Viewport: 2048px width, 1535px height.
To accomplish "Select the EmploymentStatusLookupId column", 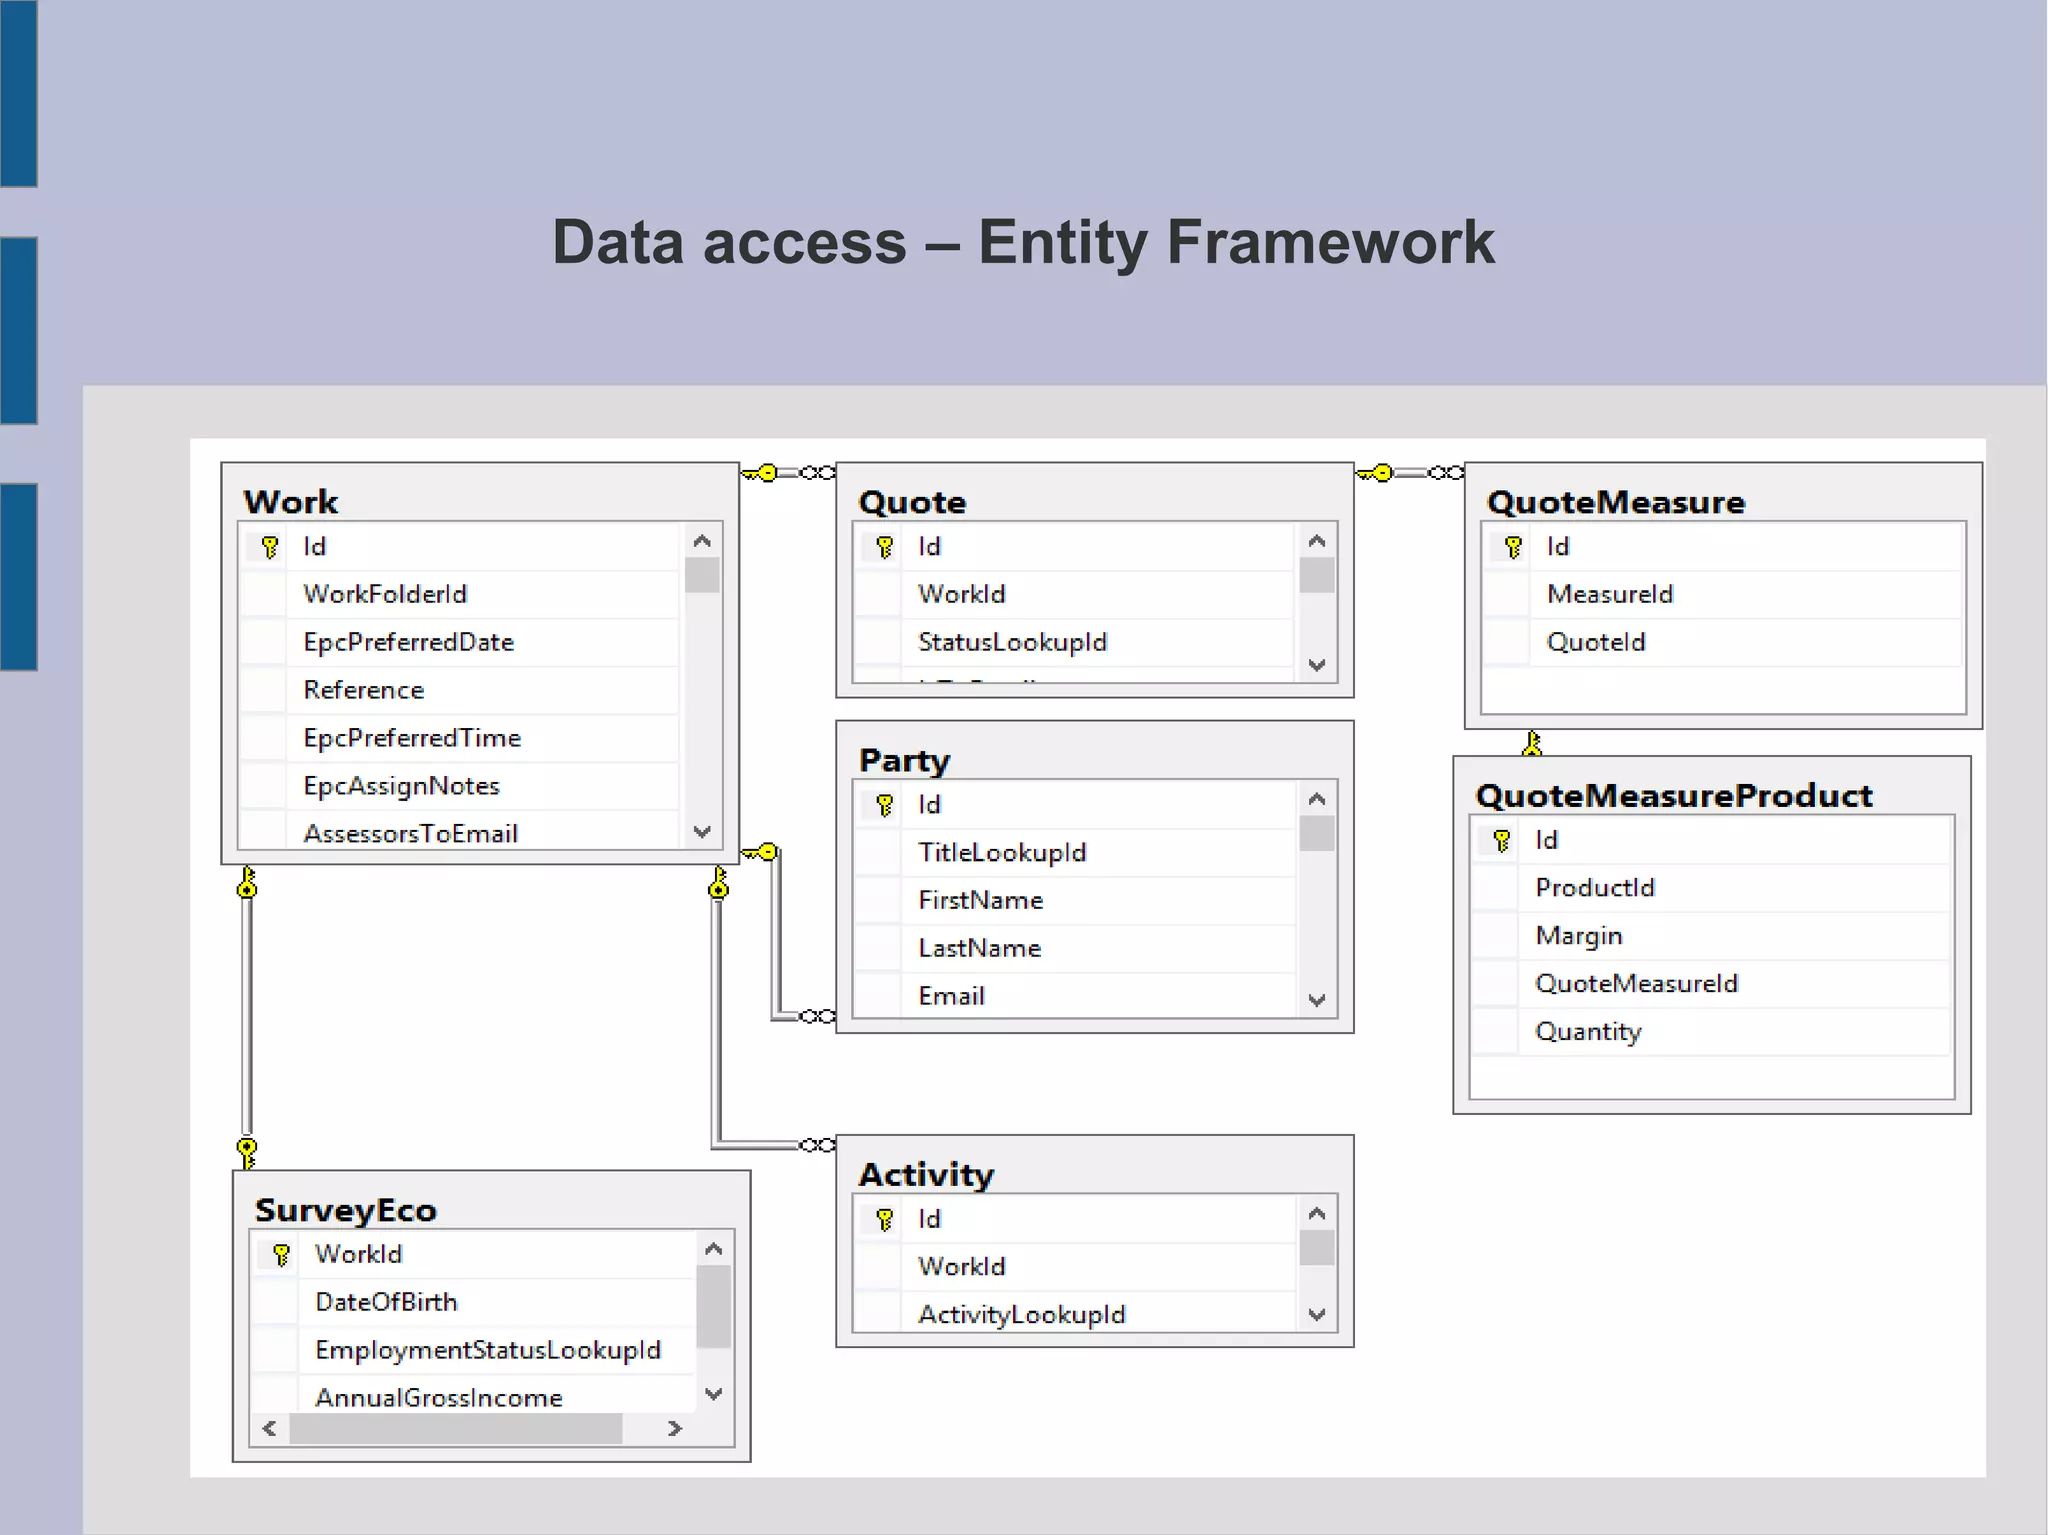I will point(473,1350).
